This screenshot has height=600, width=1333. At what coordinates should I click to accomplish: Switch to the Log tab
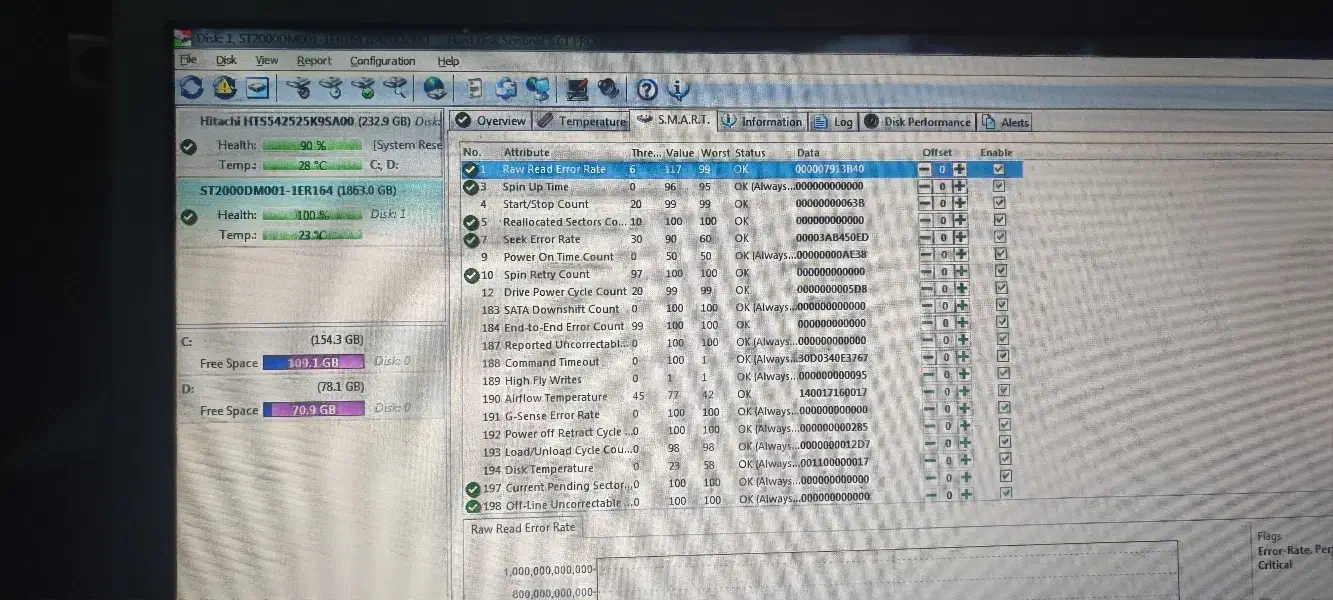tap(833, 122)
